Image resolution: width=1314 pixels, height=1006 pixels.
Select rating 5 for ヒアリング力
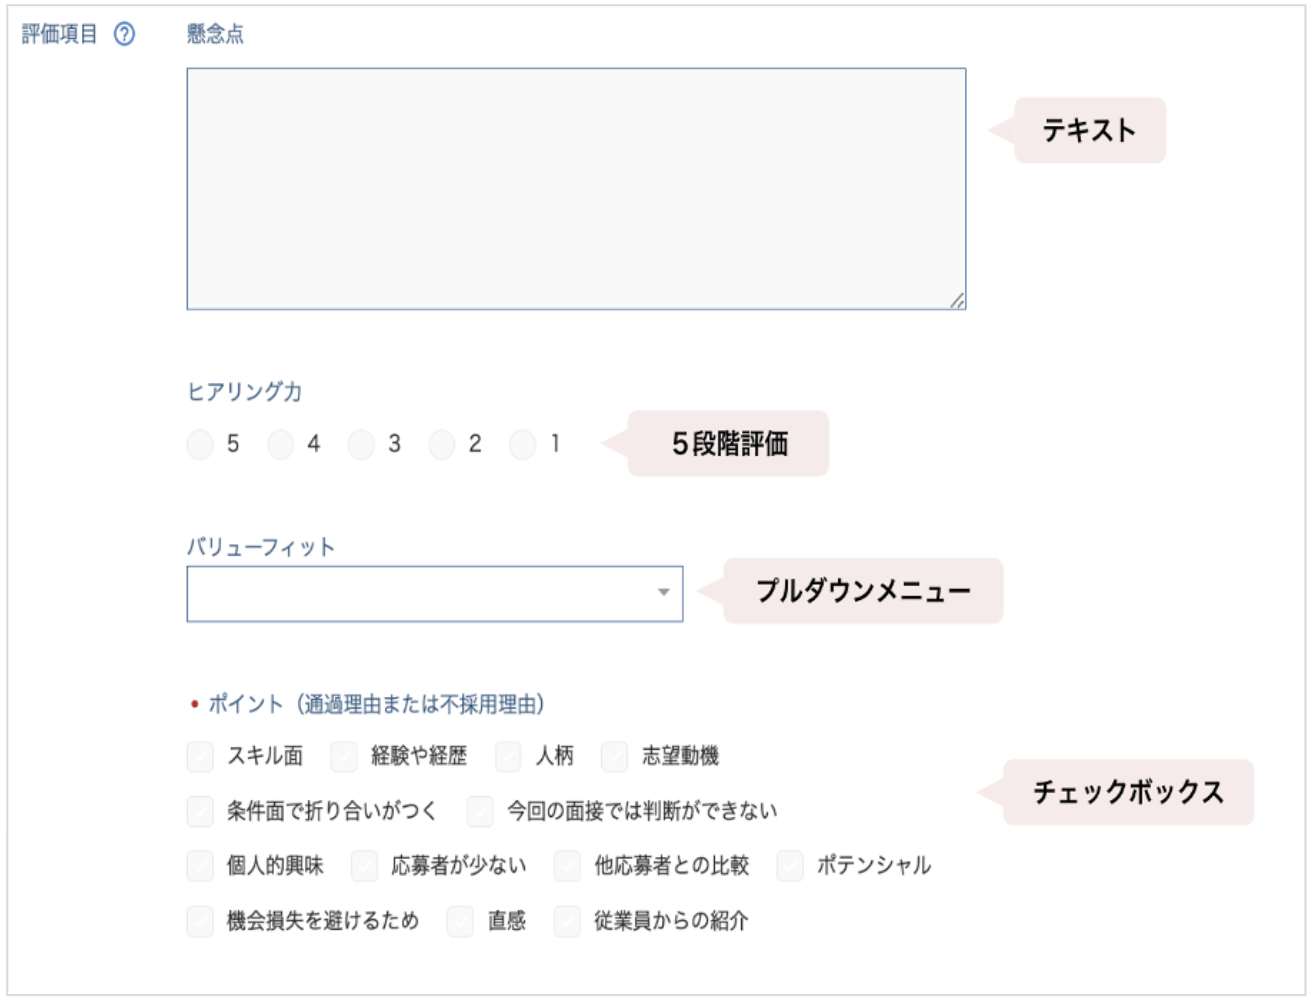click(200, 444)
